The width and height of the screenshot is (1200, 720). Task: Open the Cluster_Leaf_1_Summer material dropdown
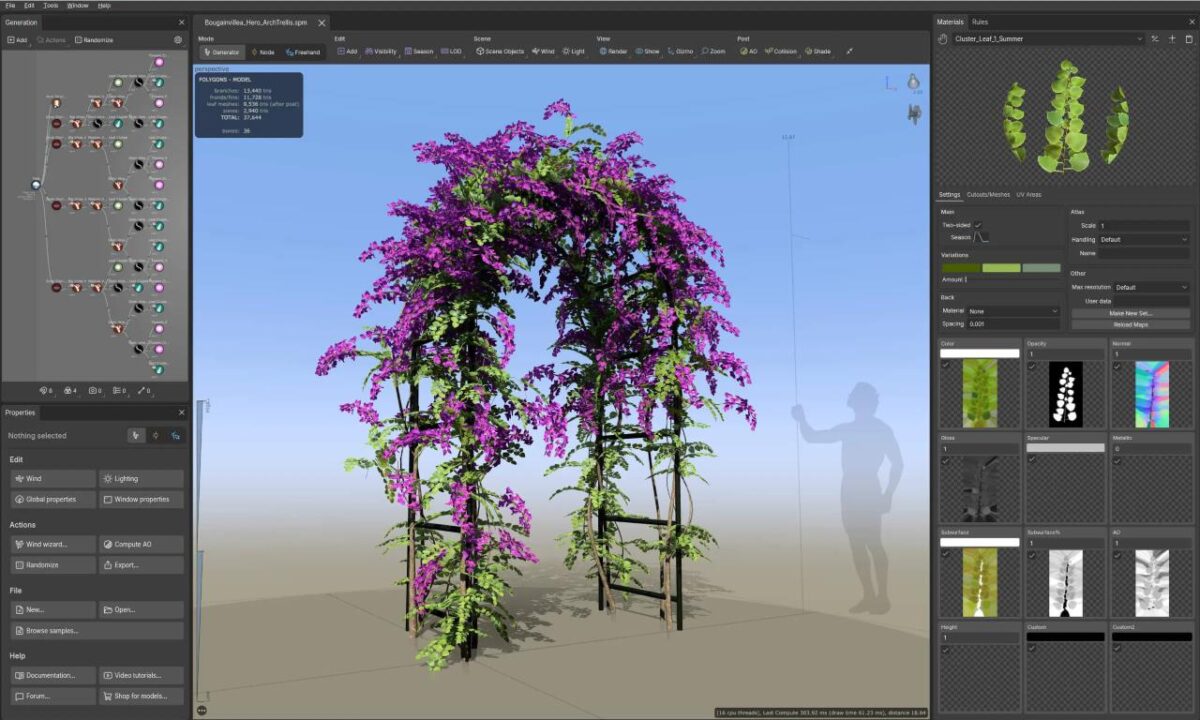pyautogui.click(x=1140, y=39)
